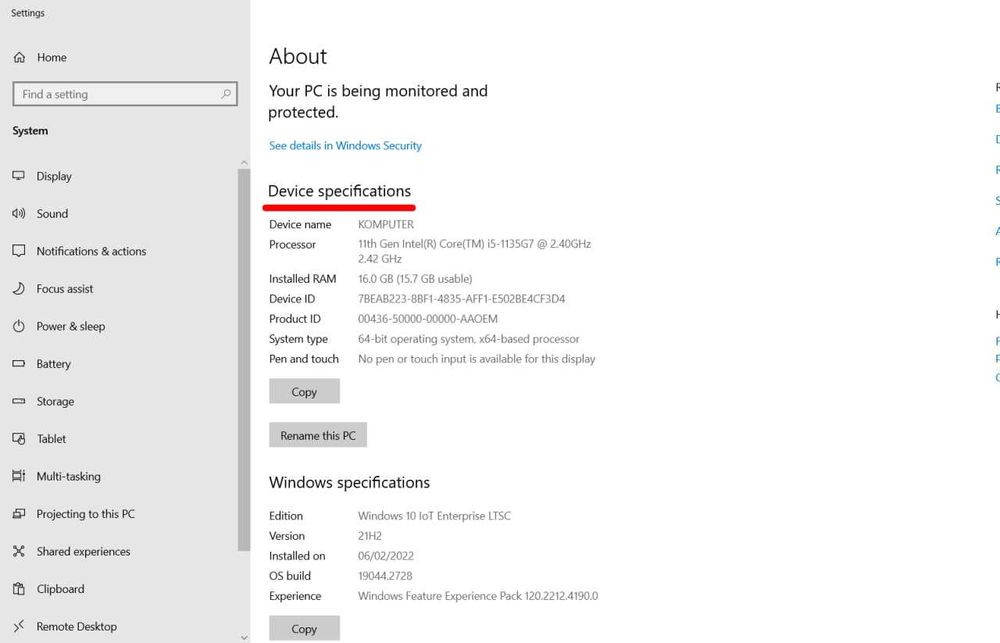Click the Tablet icon
The width and height of the screenshot is (1000, 643).
(x=19, y=439)
